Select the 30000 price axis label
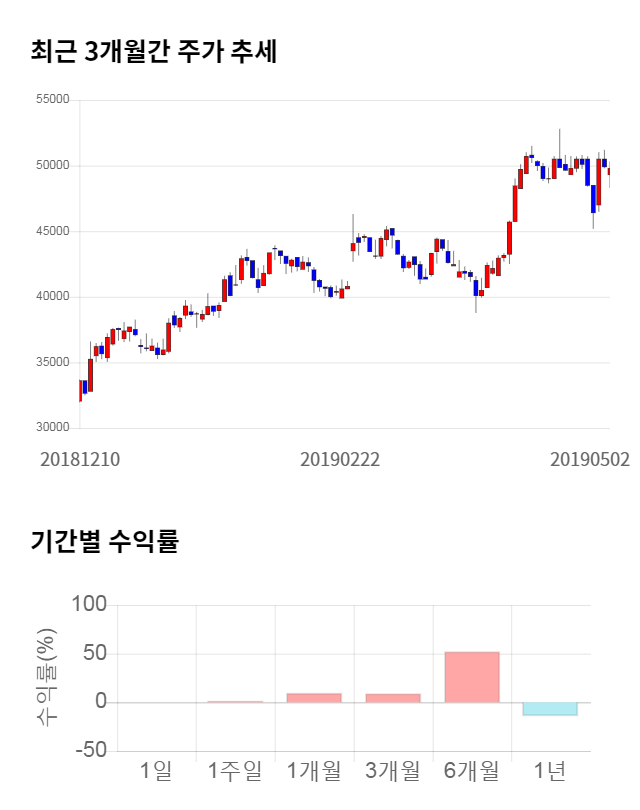The image size is (640, 810). click(x=52, y=428)
